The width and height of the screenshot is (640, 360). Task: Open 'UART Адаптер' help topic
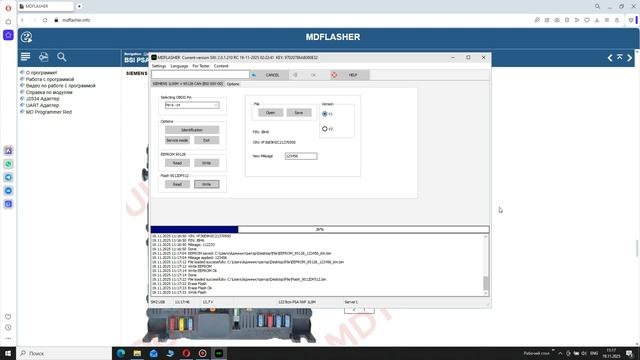[x=42, y=105]
